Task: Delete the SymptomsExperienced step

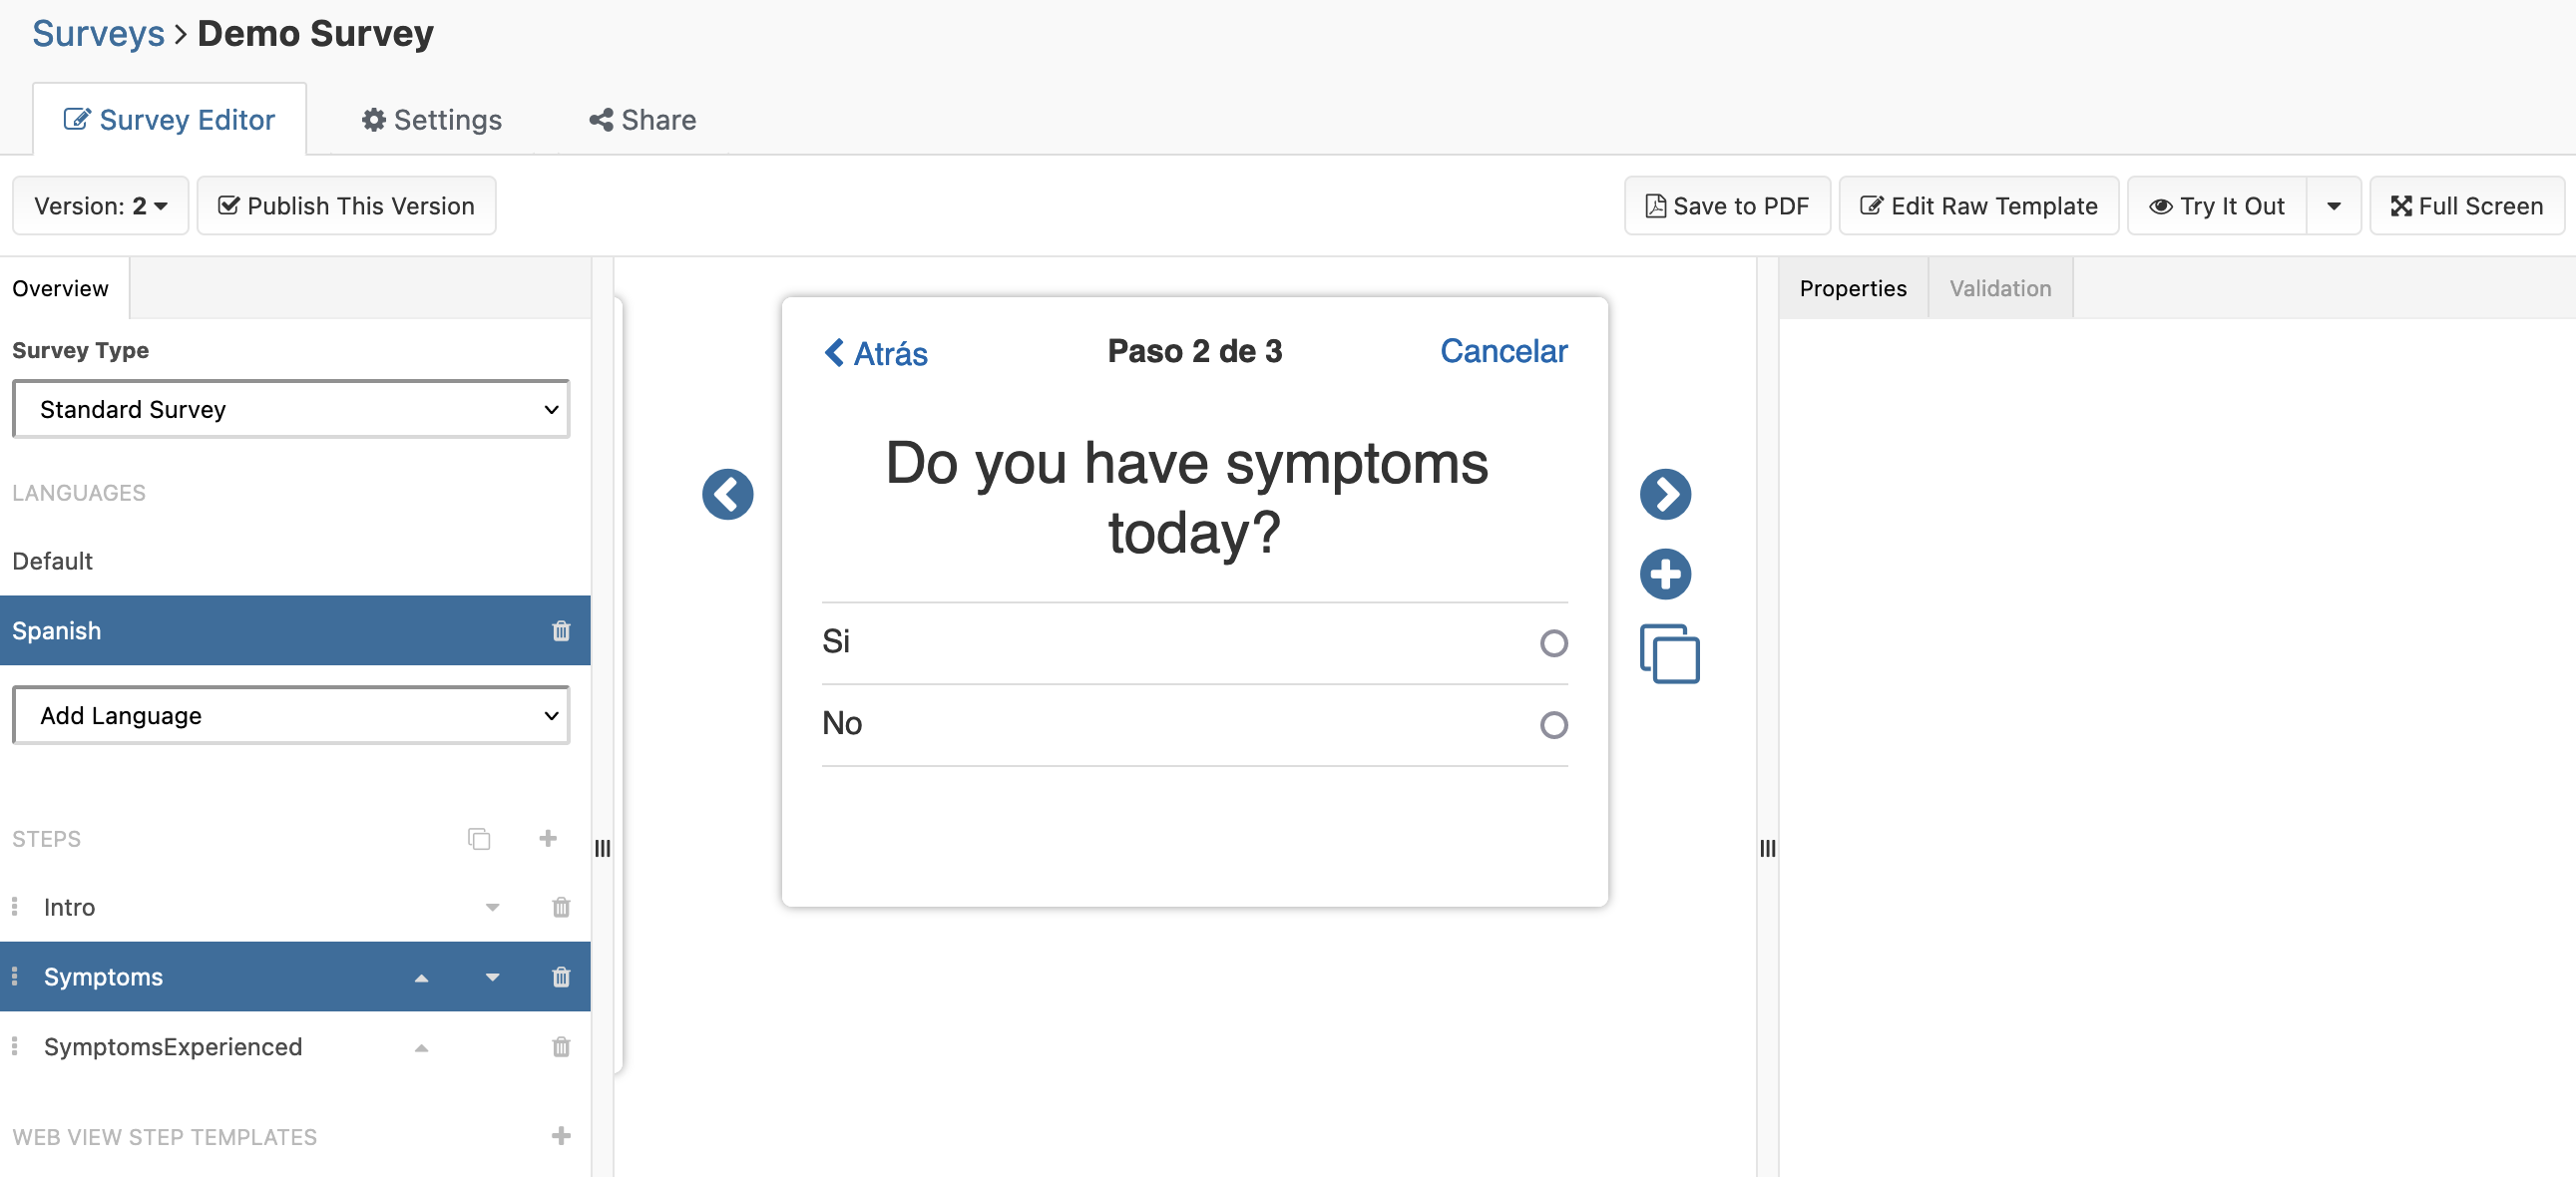Action: click(561, 1047)
